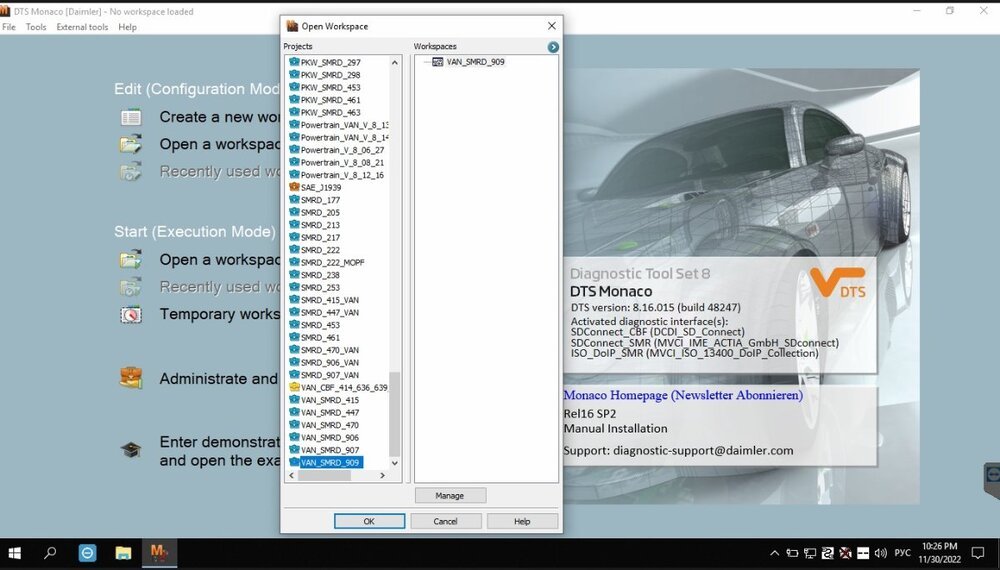Viewport: 1000px width, 570px height.
Task: Click the volume speaker tray icon
Action: pos(881,552)
